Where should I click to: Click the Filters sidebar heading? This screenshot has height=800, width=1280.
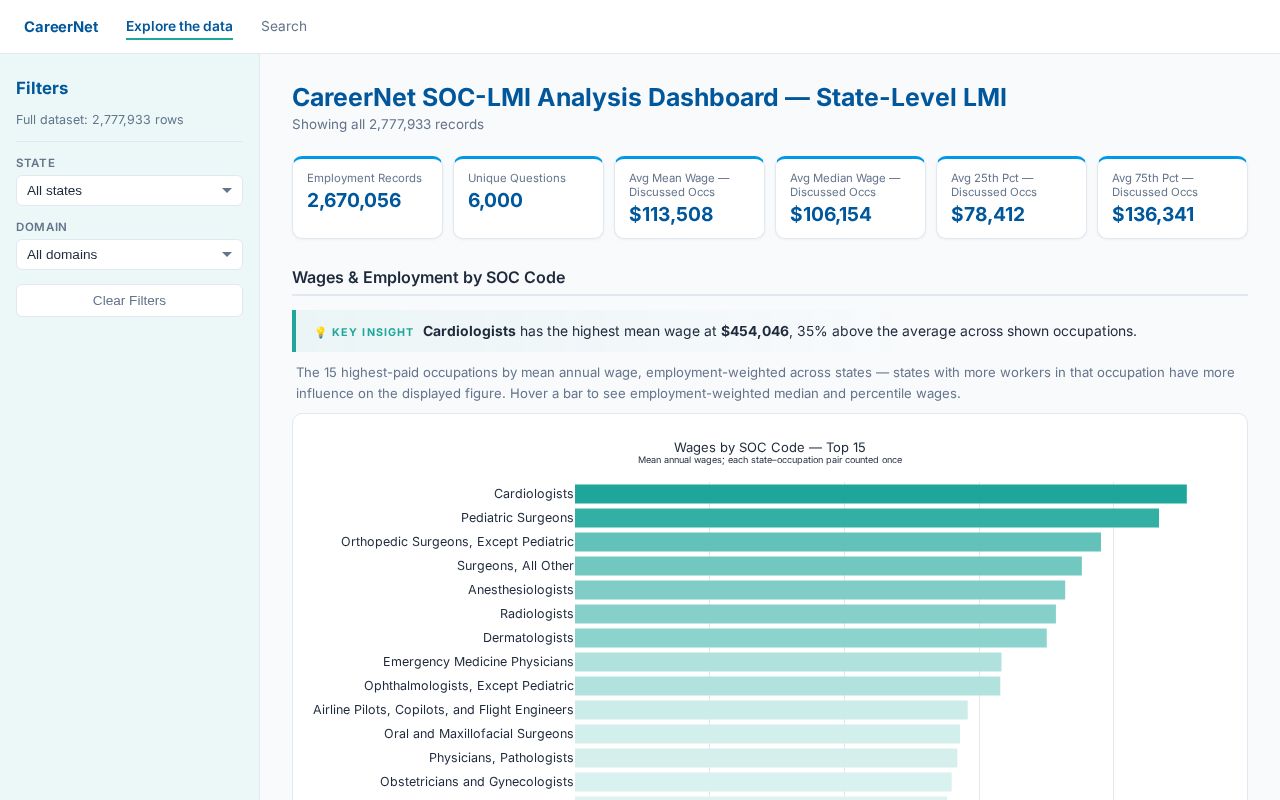point(42,88)
